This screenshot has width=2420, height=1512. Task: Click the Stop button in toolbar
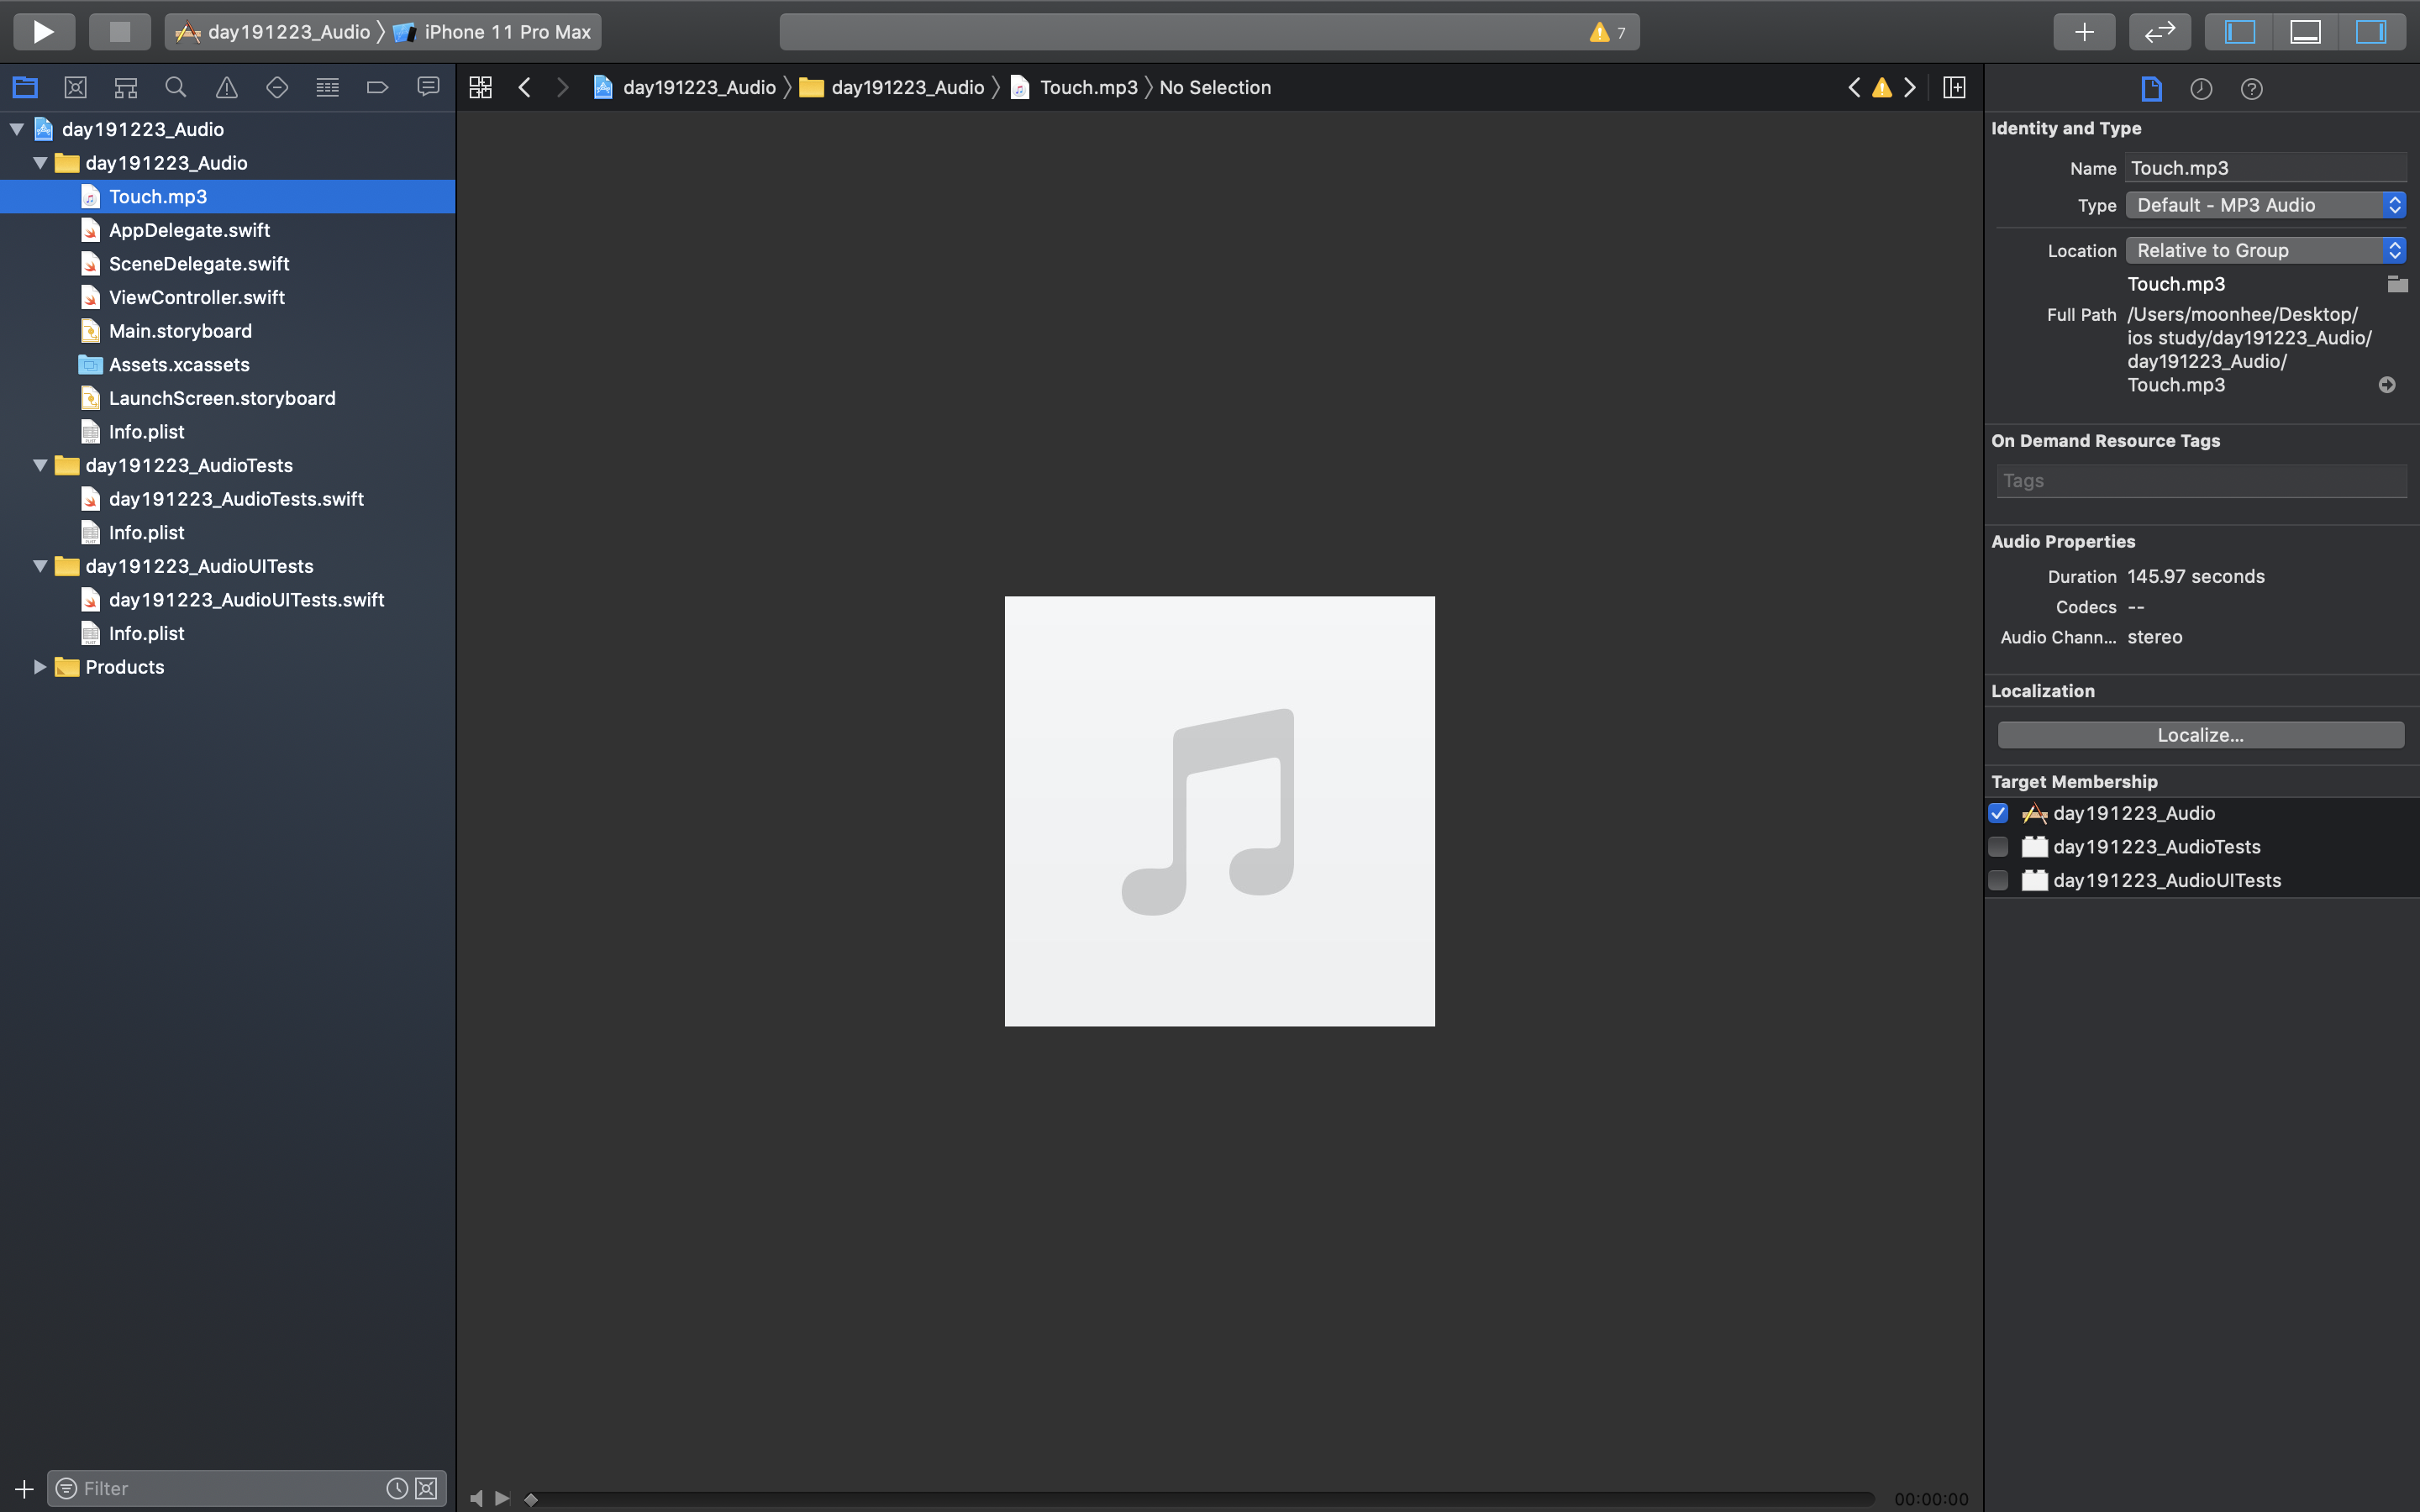(x=119, y=32)
